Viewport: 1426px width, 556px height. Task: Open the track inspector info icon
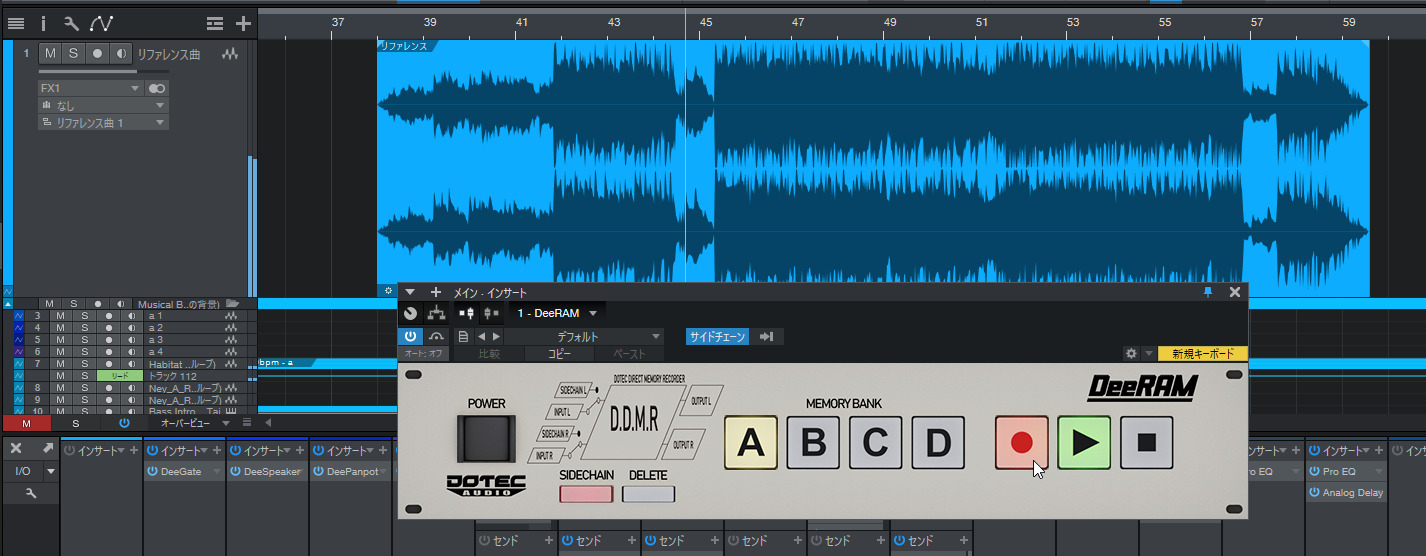(x=43, y=23)
